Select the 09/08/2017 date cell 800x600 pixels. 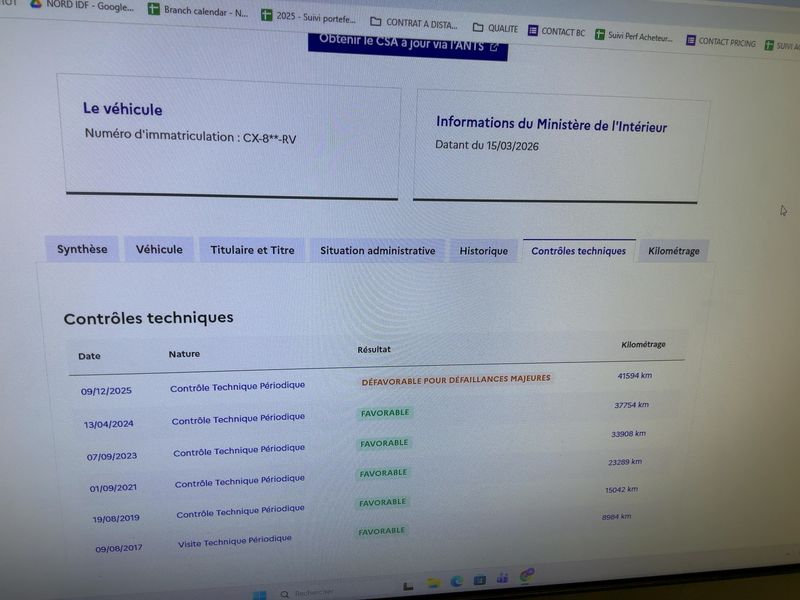coord(119,548)
